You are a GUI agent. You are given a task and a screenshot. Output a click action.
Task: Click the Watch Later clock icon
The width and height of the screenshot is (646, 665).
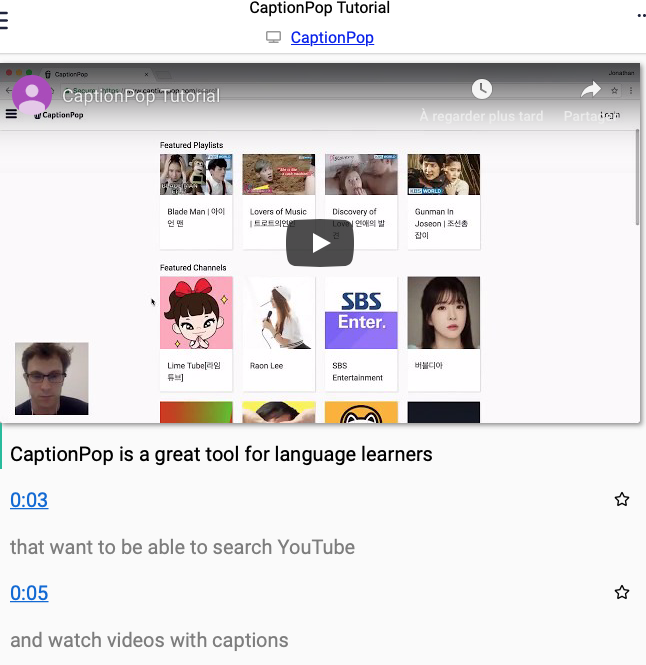point(482,89)
